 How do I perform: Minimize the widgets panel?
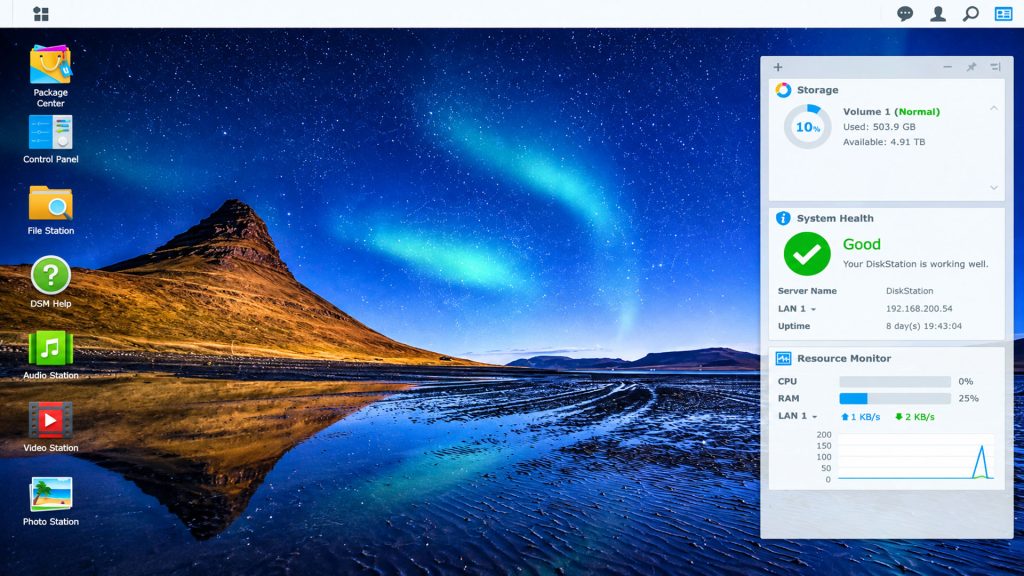coord(948,67)
